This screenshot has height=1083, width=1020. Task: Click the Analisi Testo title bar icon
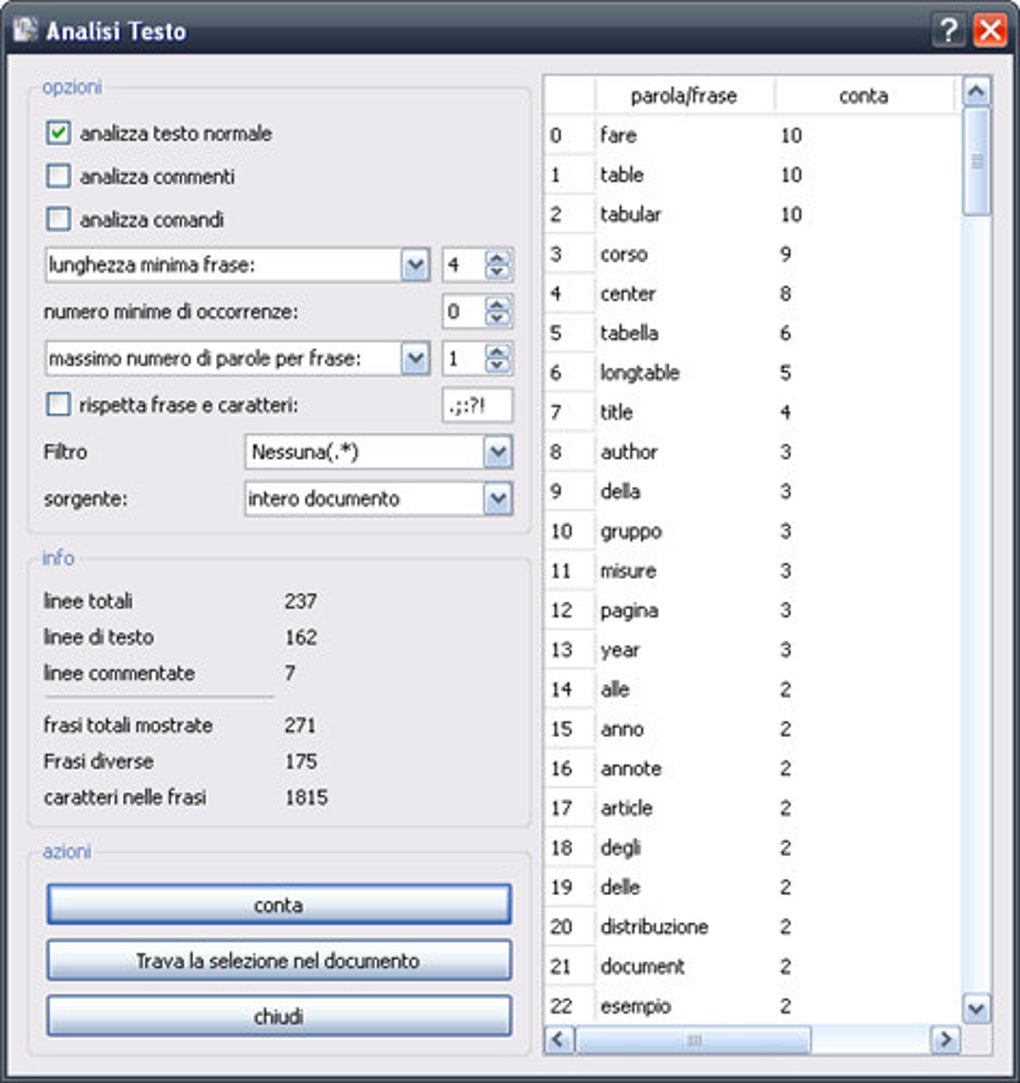pyautogui.click(x=24, y=29)
